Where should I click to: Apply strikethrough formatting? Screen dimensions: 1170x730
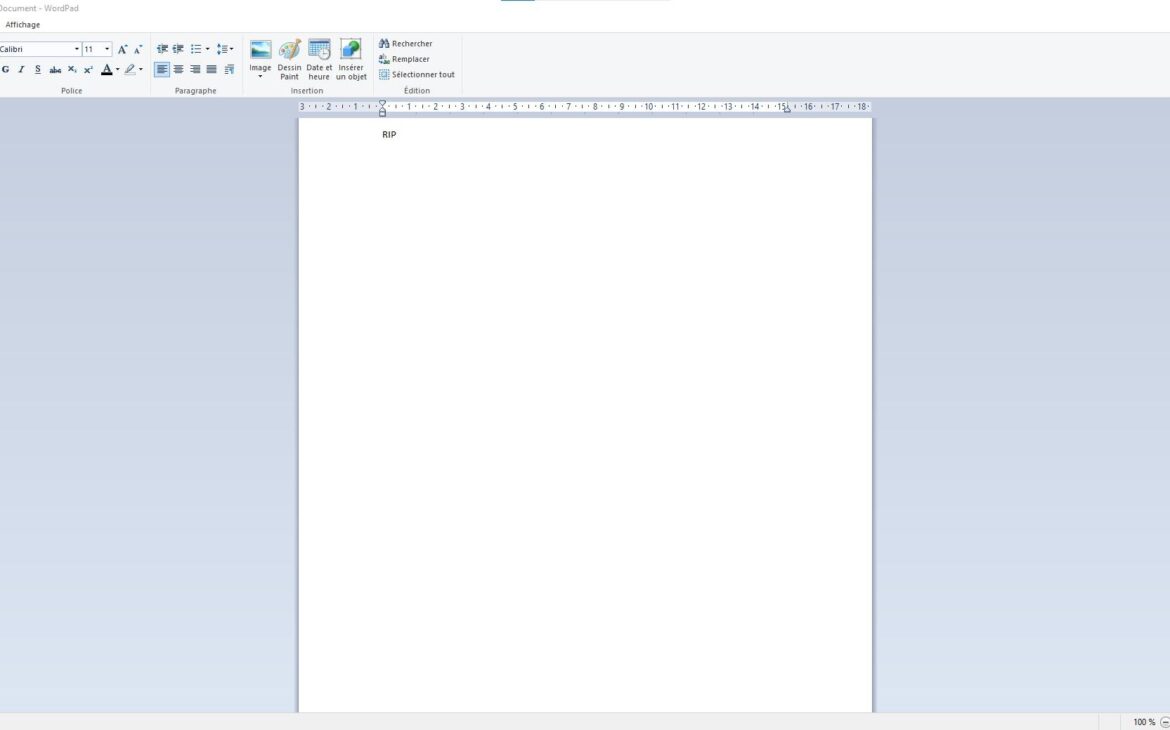(x=55, y=69)
